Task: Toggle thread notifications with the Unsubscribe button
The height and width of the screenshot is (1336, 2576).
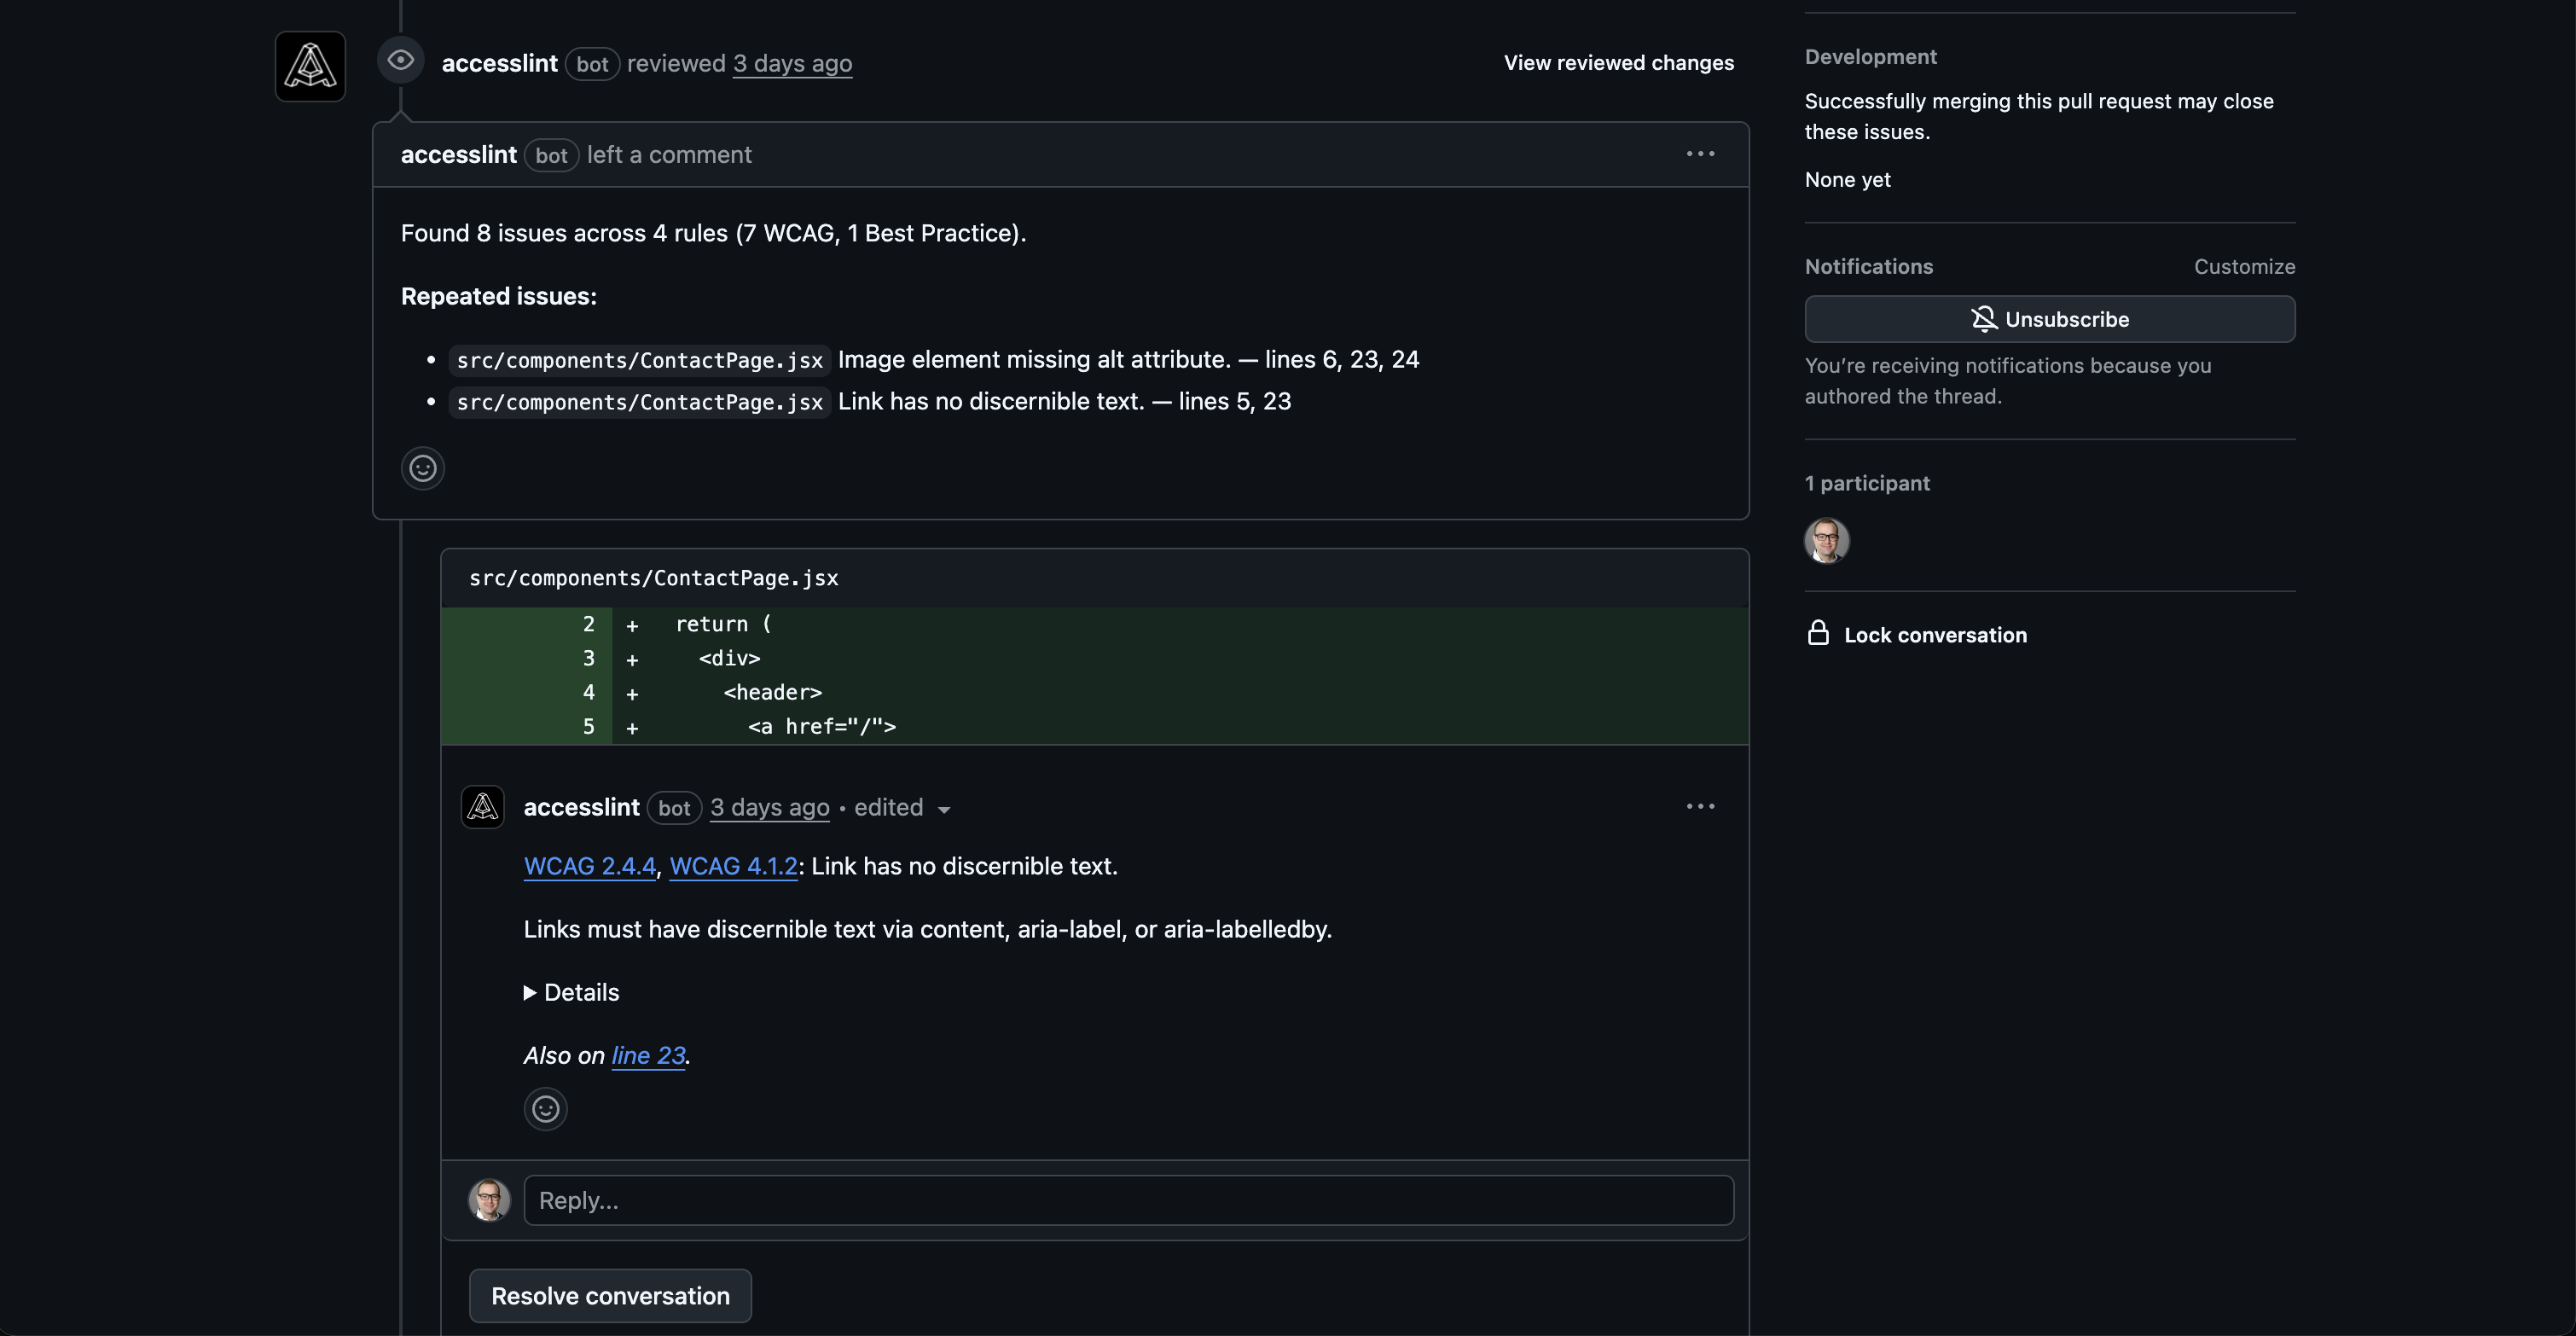Action: pos(2049,319)
